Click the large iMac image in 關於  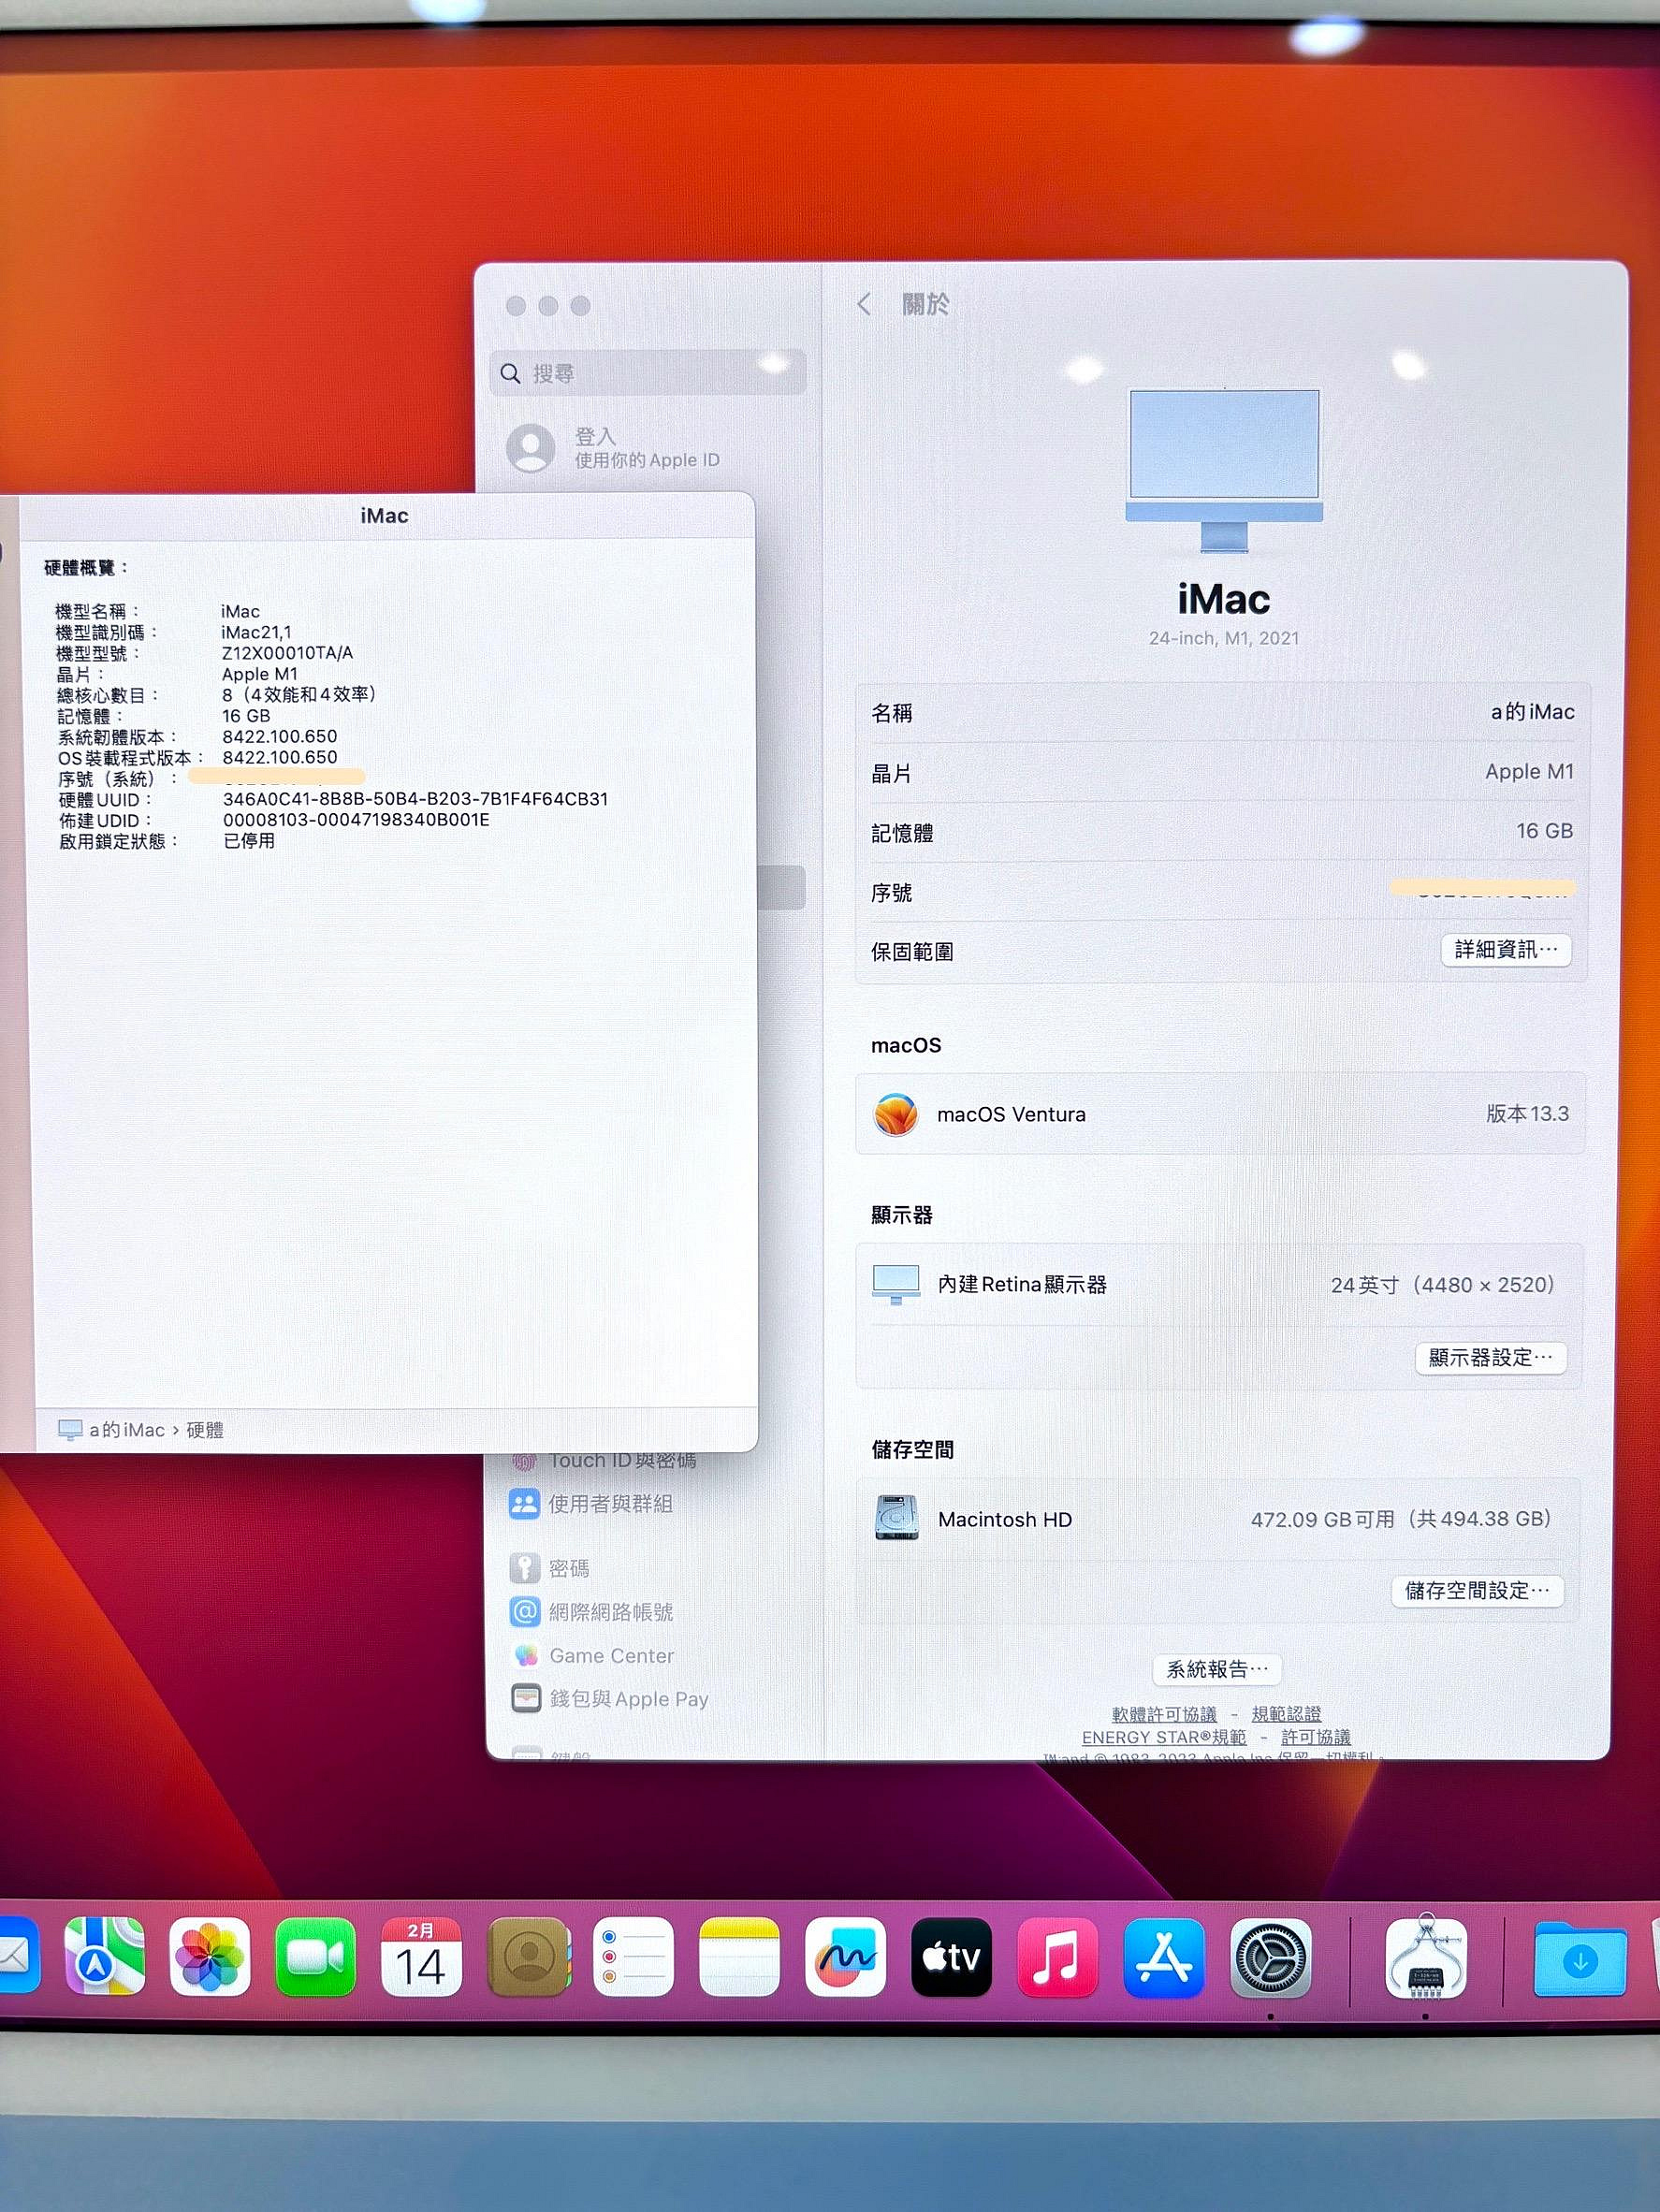(1224, 470)
